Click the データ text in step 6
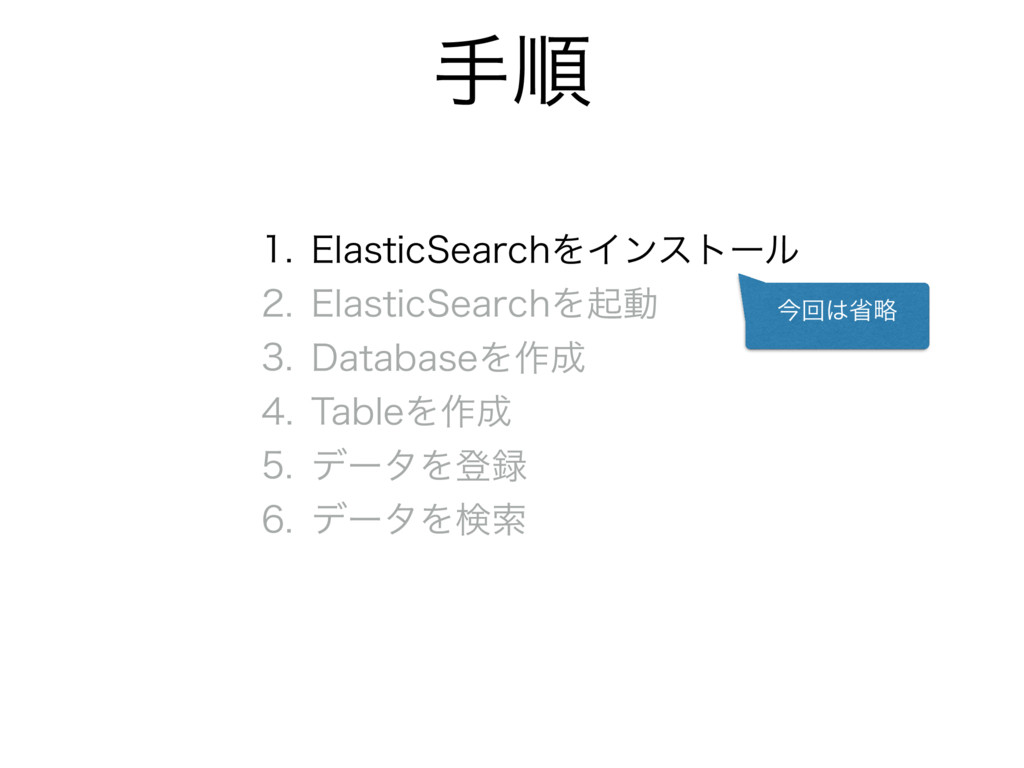 tap(364, 520)
